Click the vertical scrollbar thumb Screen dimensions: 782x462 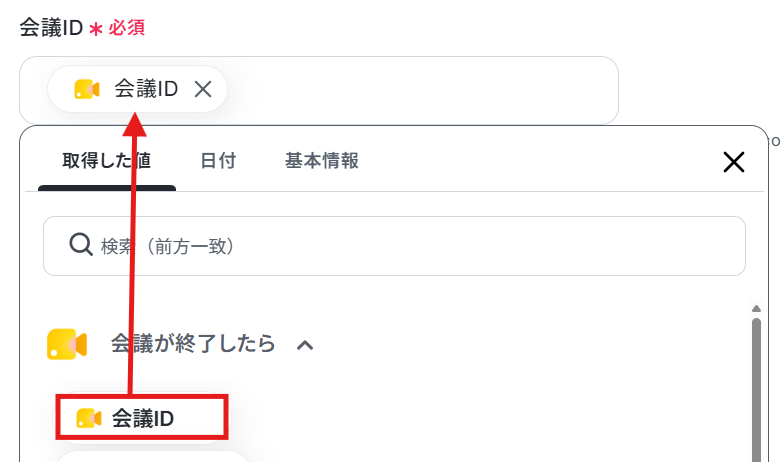pyautogui.click(x=756, y=390)
